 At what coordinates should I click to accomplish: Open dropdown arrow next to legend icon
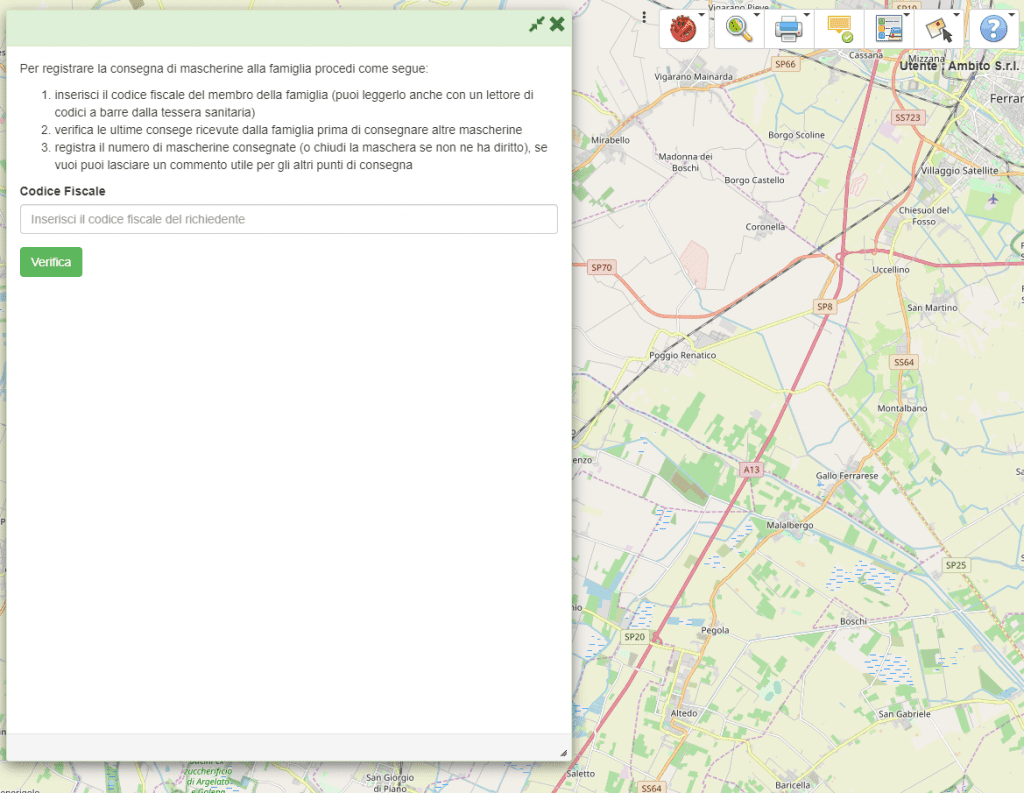coord(907,15)
